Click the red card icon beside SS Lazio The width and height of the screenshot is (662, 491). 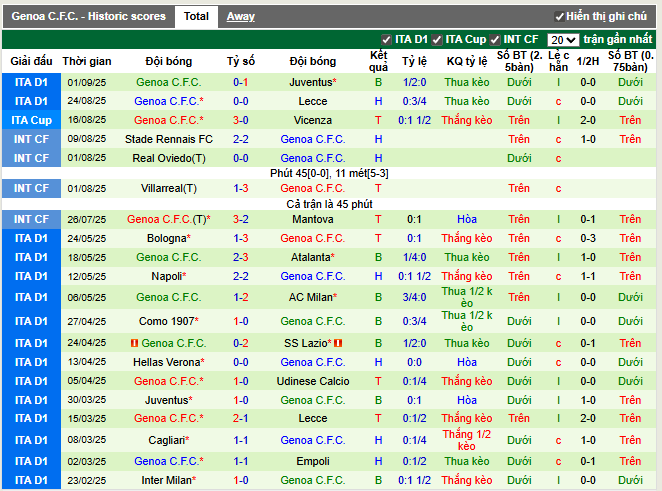click(338, 343)
